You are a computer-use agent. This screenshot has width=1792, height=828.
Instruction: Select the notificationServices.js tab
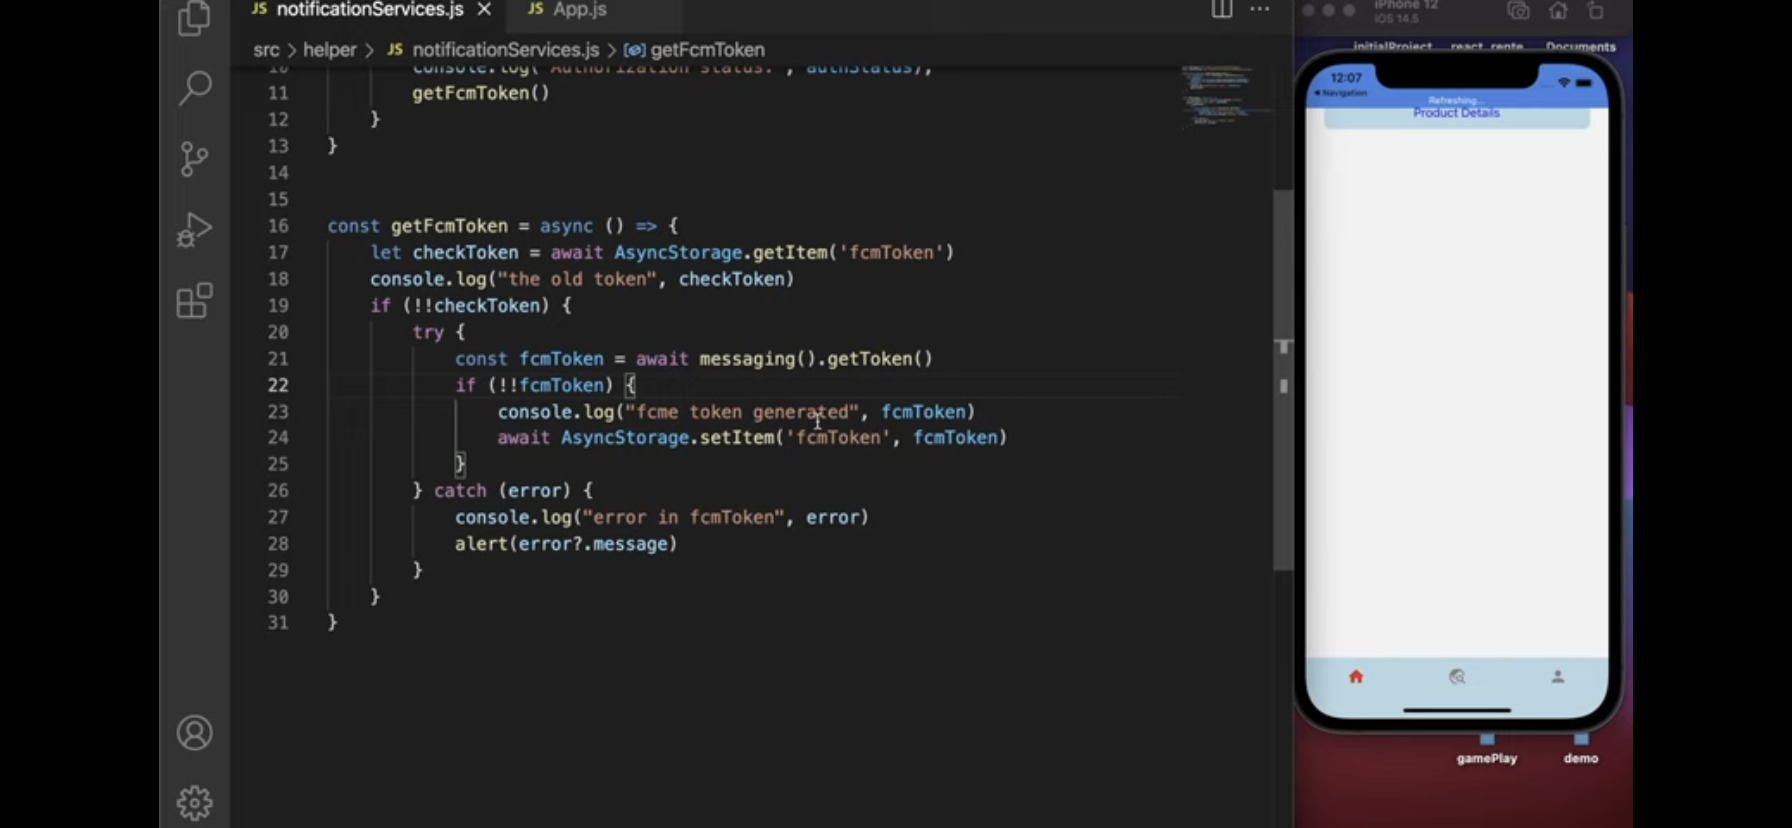[369, 10]
